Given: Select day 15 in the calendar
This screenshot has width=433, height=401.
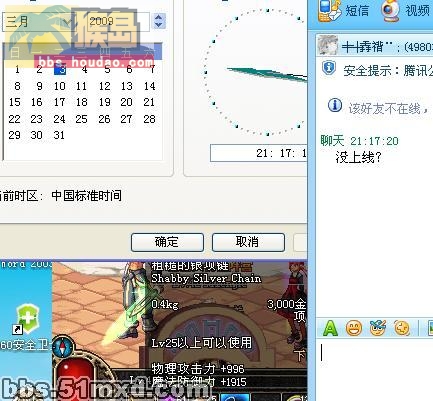Looking at the screenshot, I should point(15,102).
